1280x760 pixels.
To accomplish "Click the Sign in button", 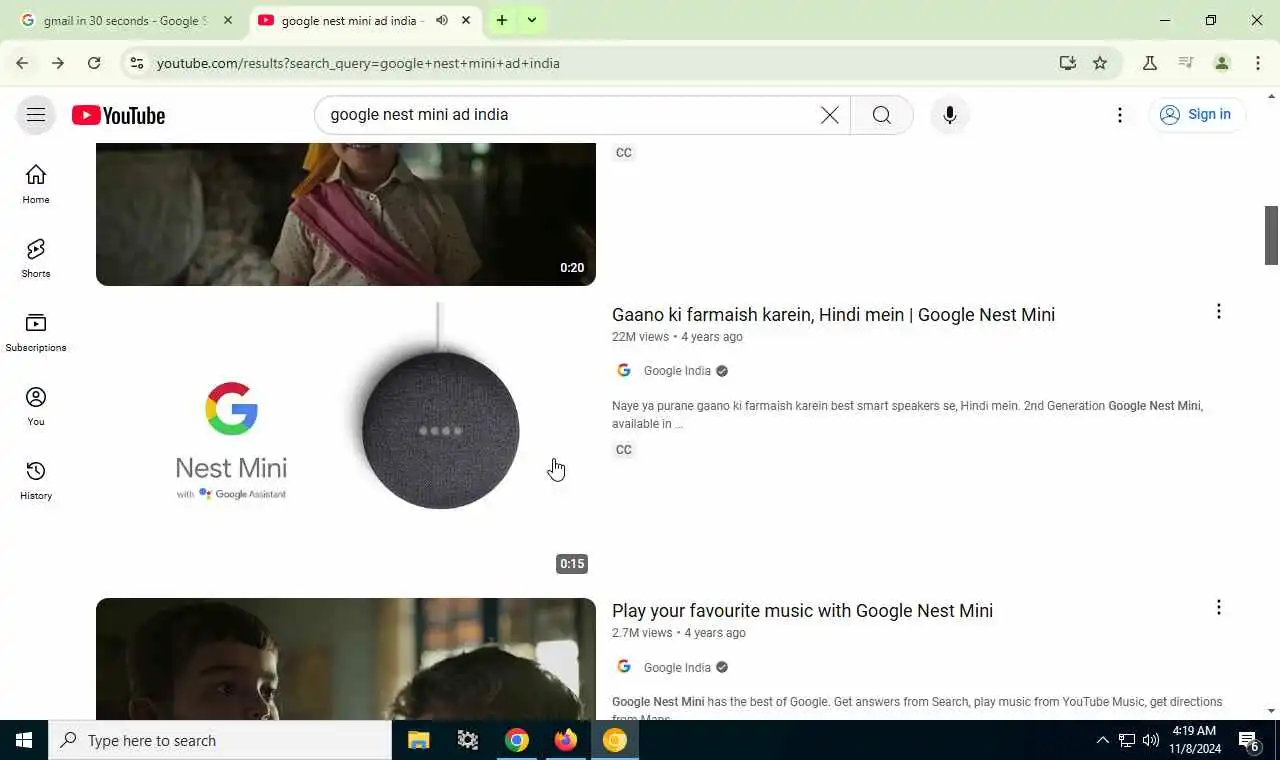I will point(1196,115).
